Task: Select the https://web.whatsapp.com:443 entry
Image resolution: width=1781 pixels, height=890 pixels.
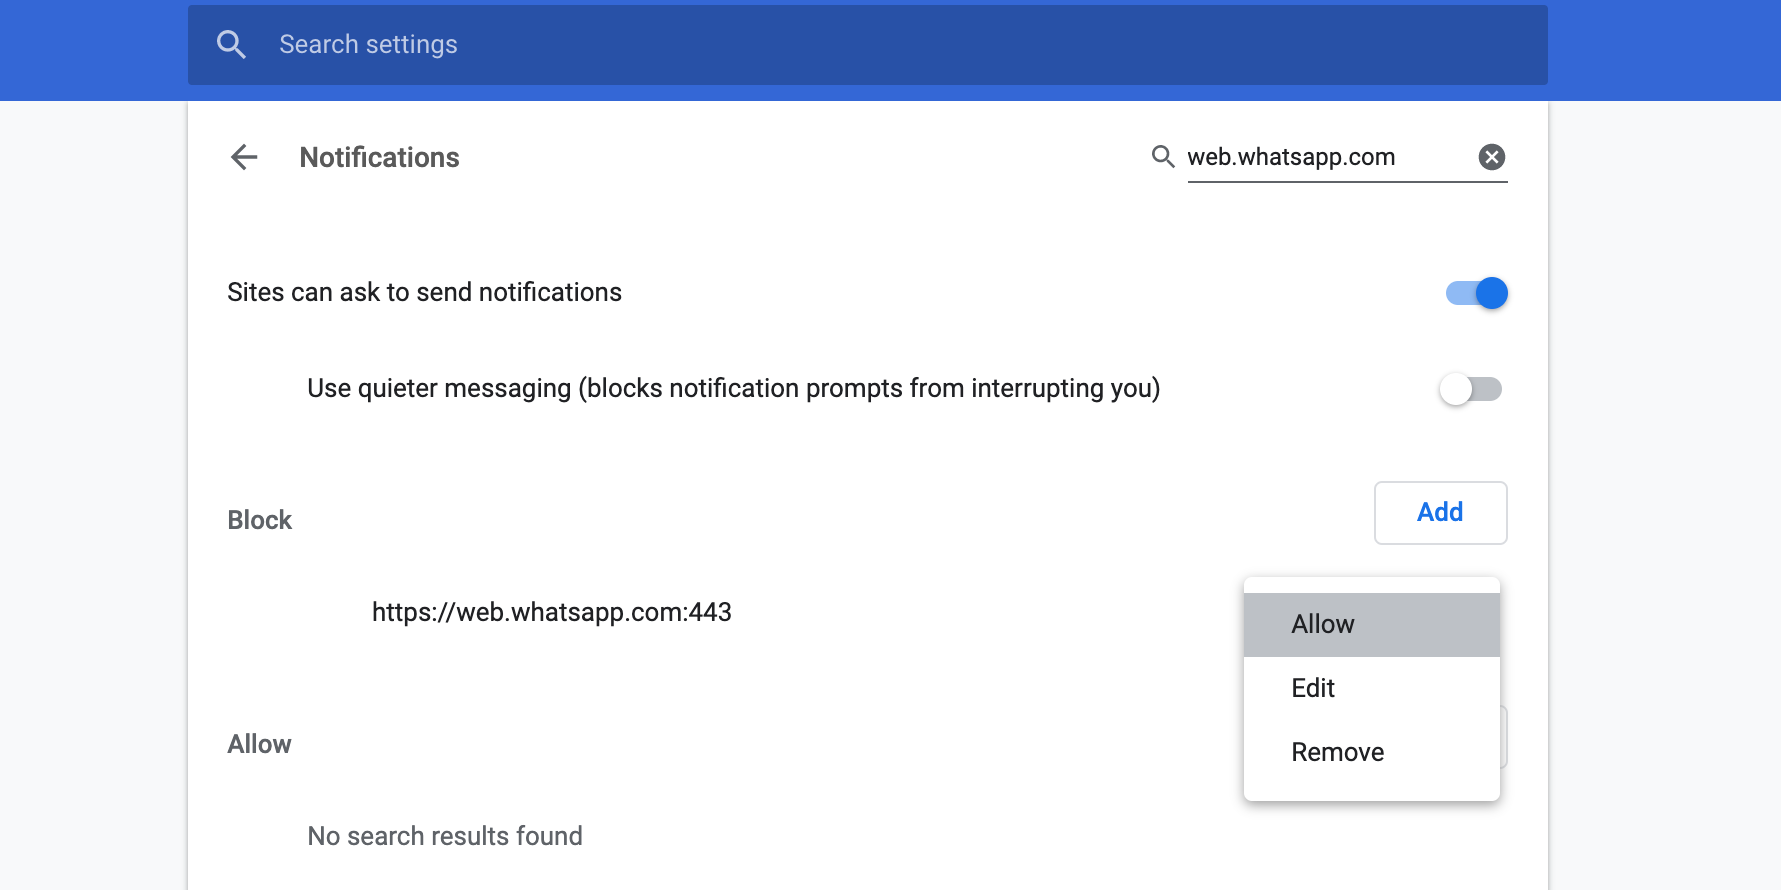Action: tap(551, 612)
